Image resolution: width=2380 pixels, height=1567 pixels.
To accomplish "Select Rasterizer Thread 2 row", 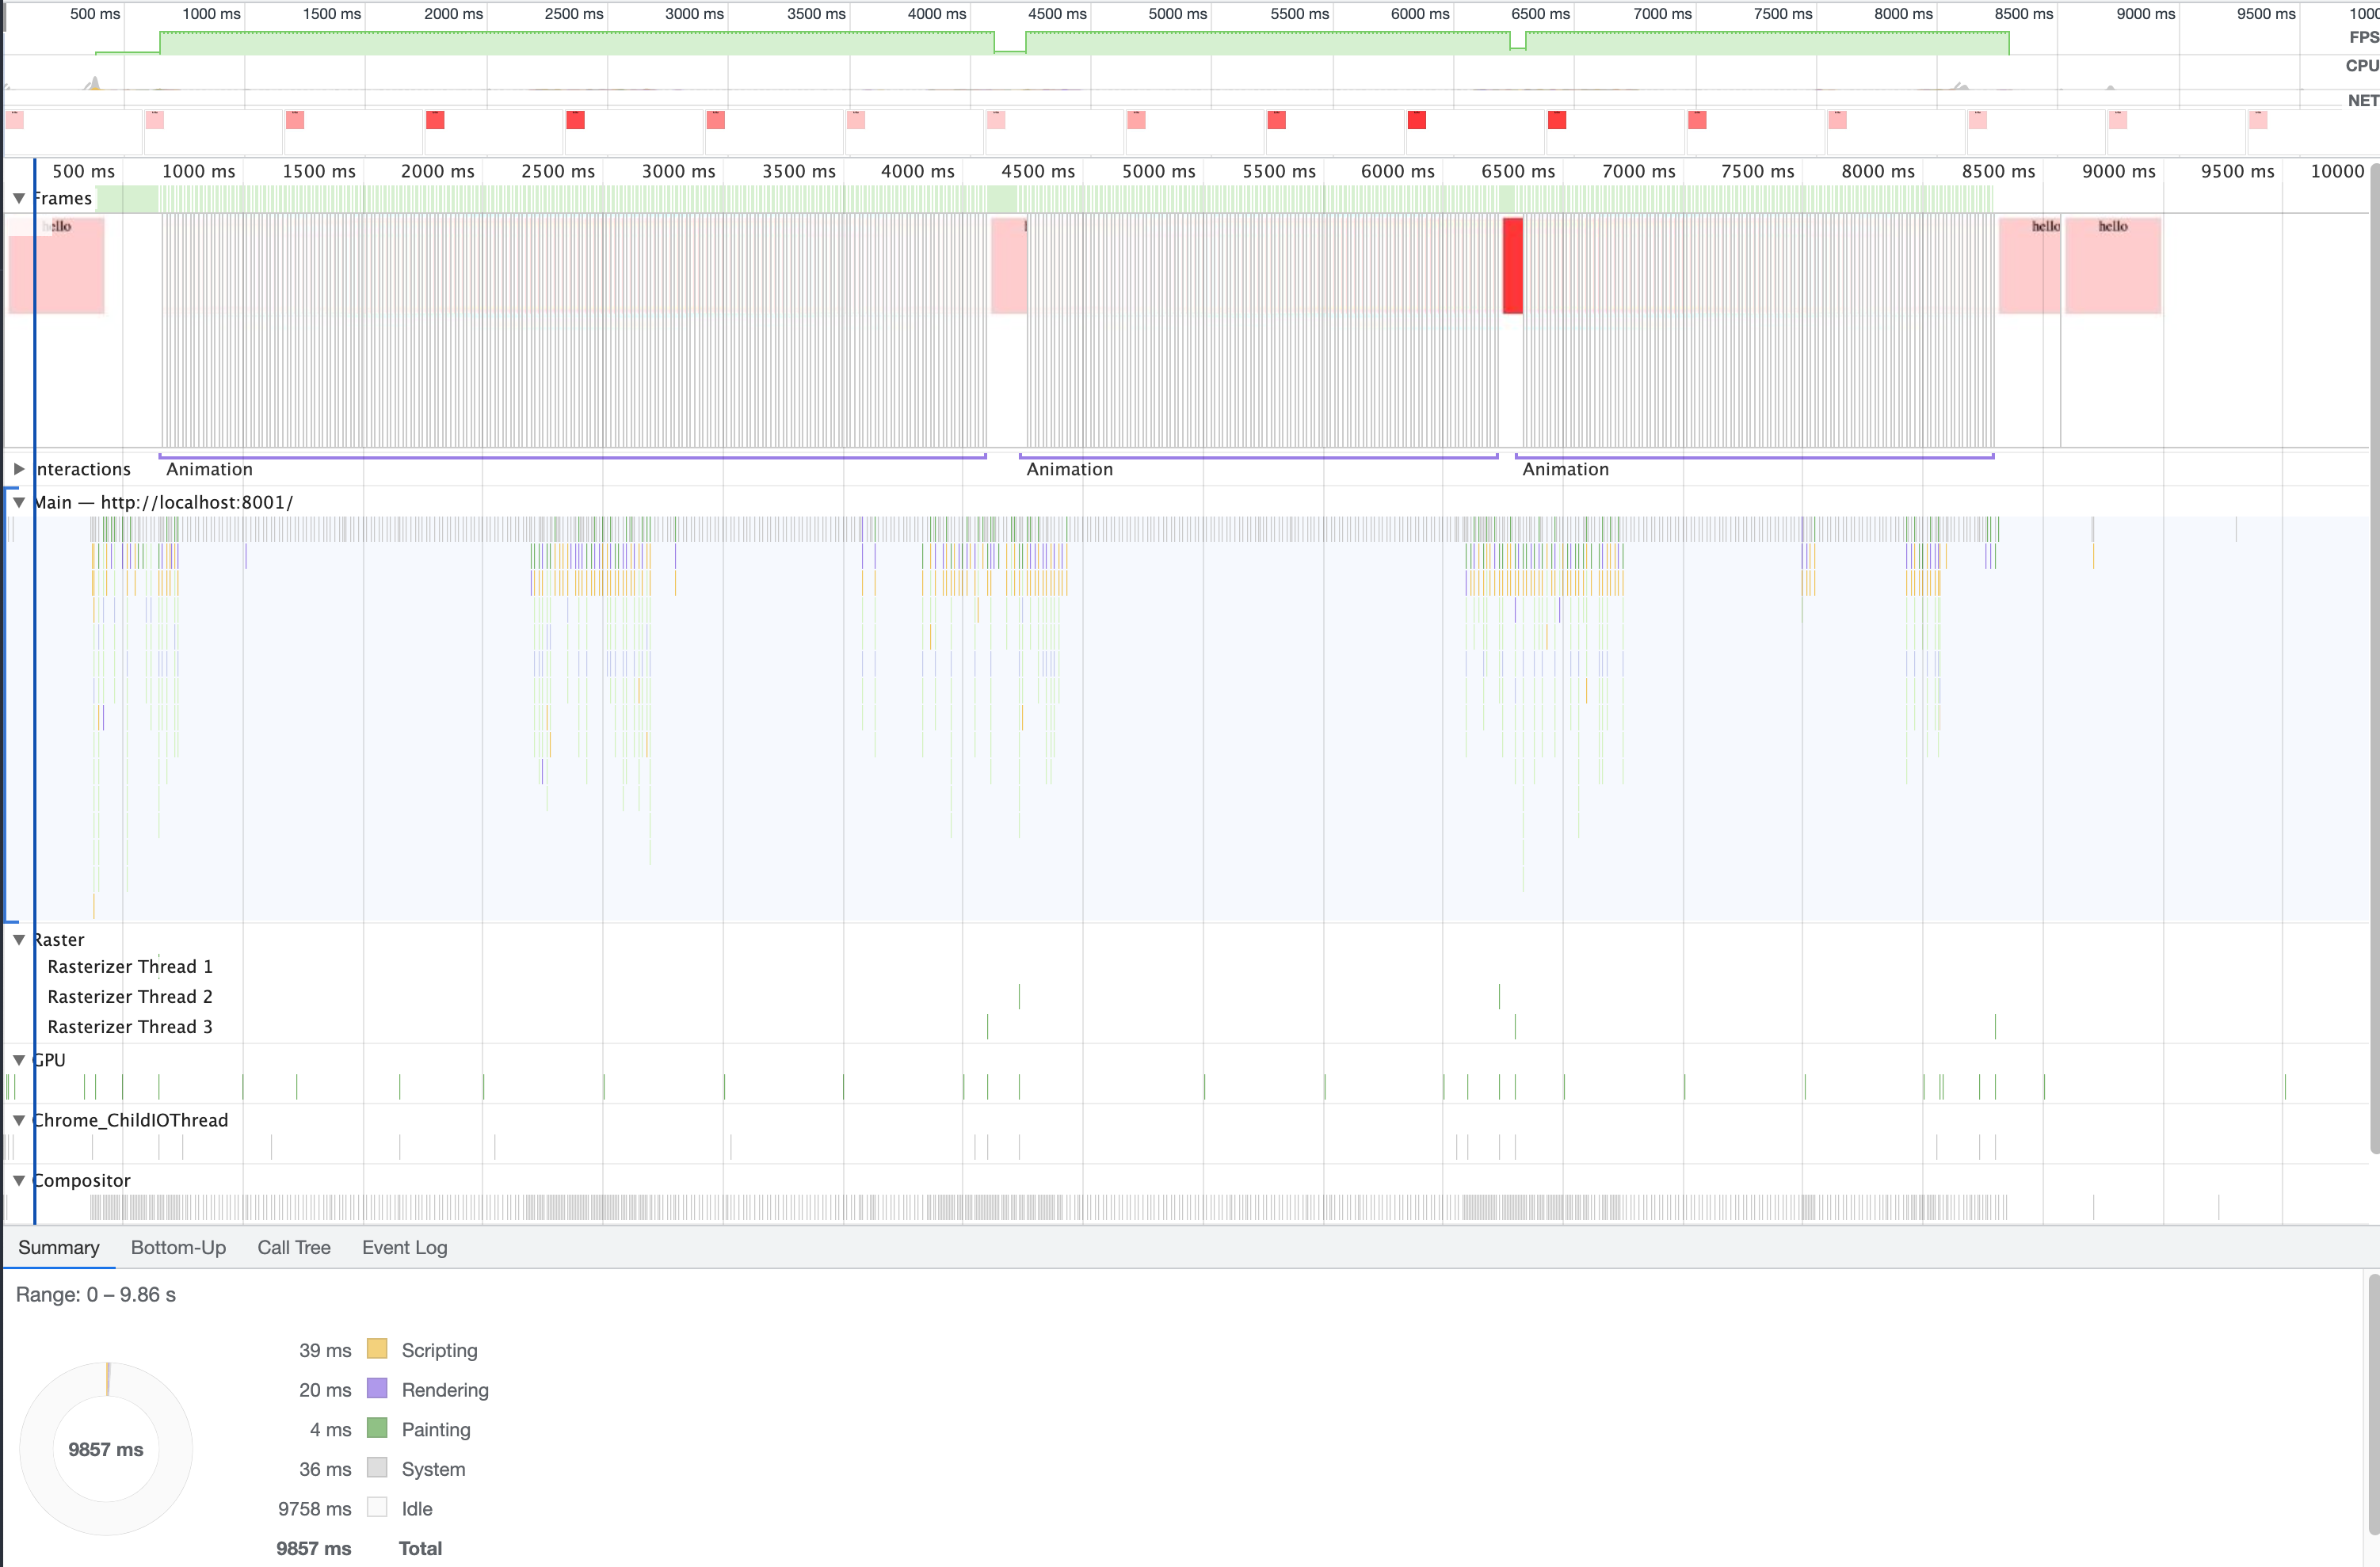I will coord(130,996).
